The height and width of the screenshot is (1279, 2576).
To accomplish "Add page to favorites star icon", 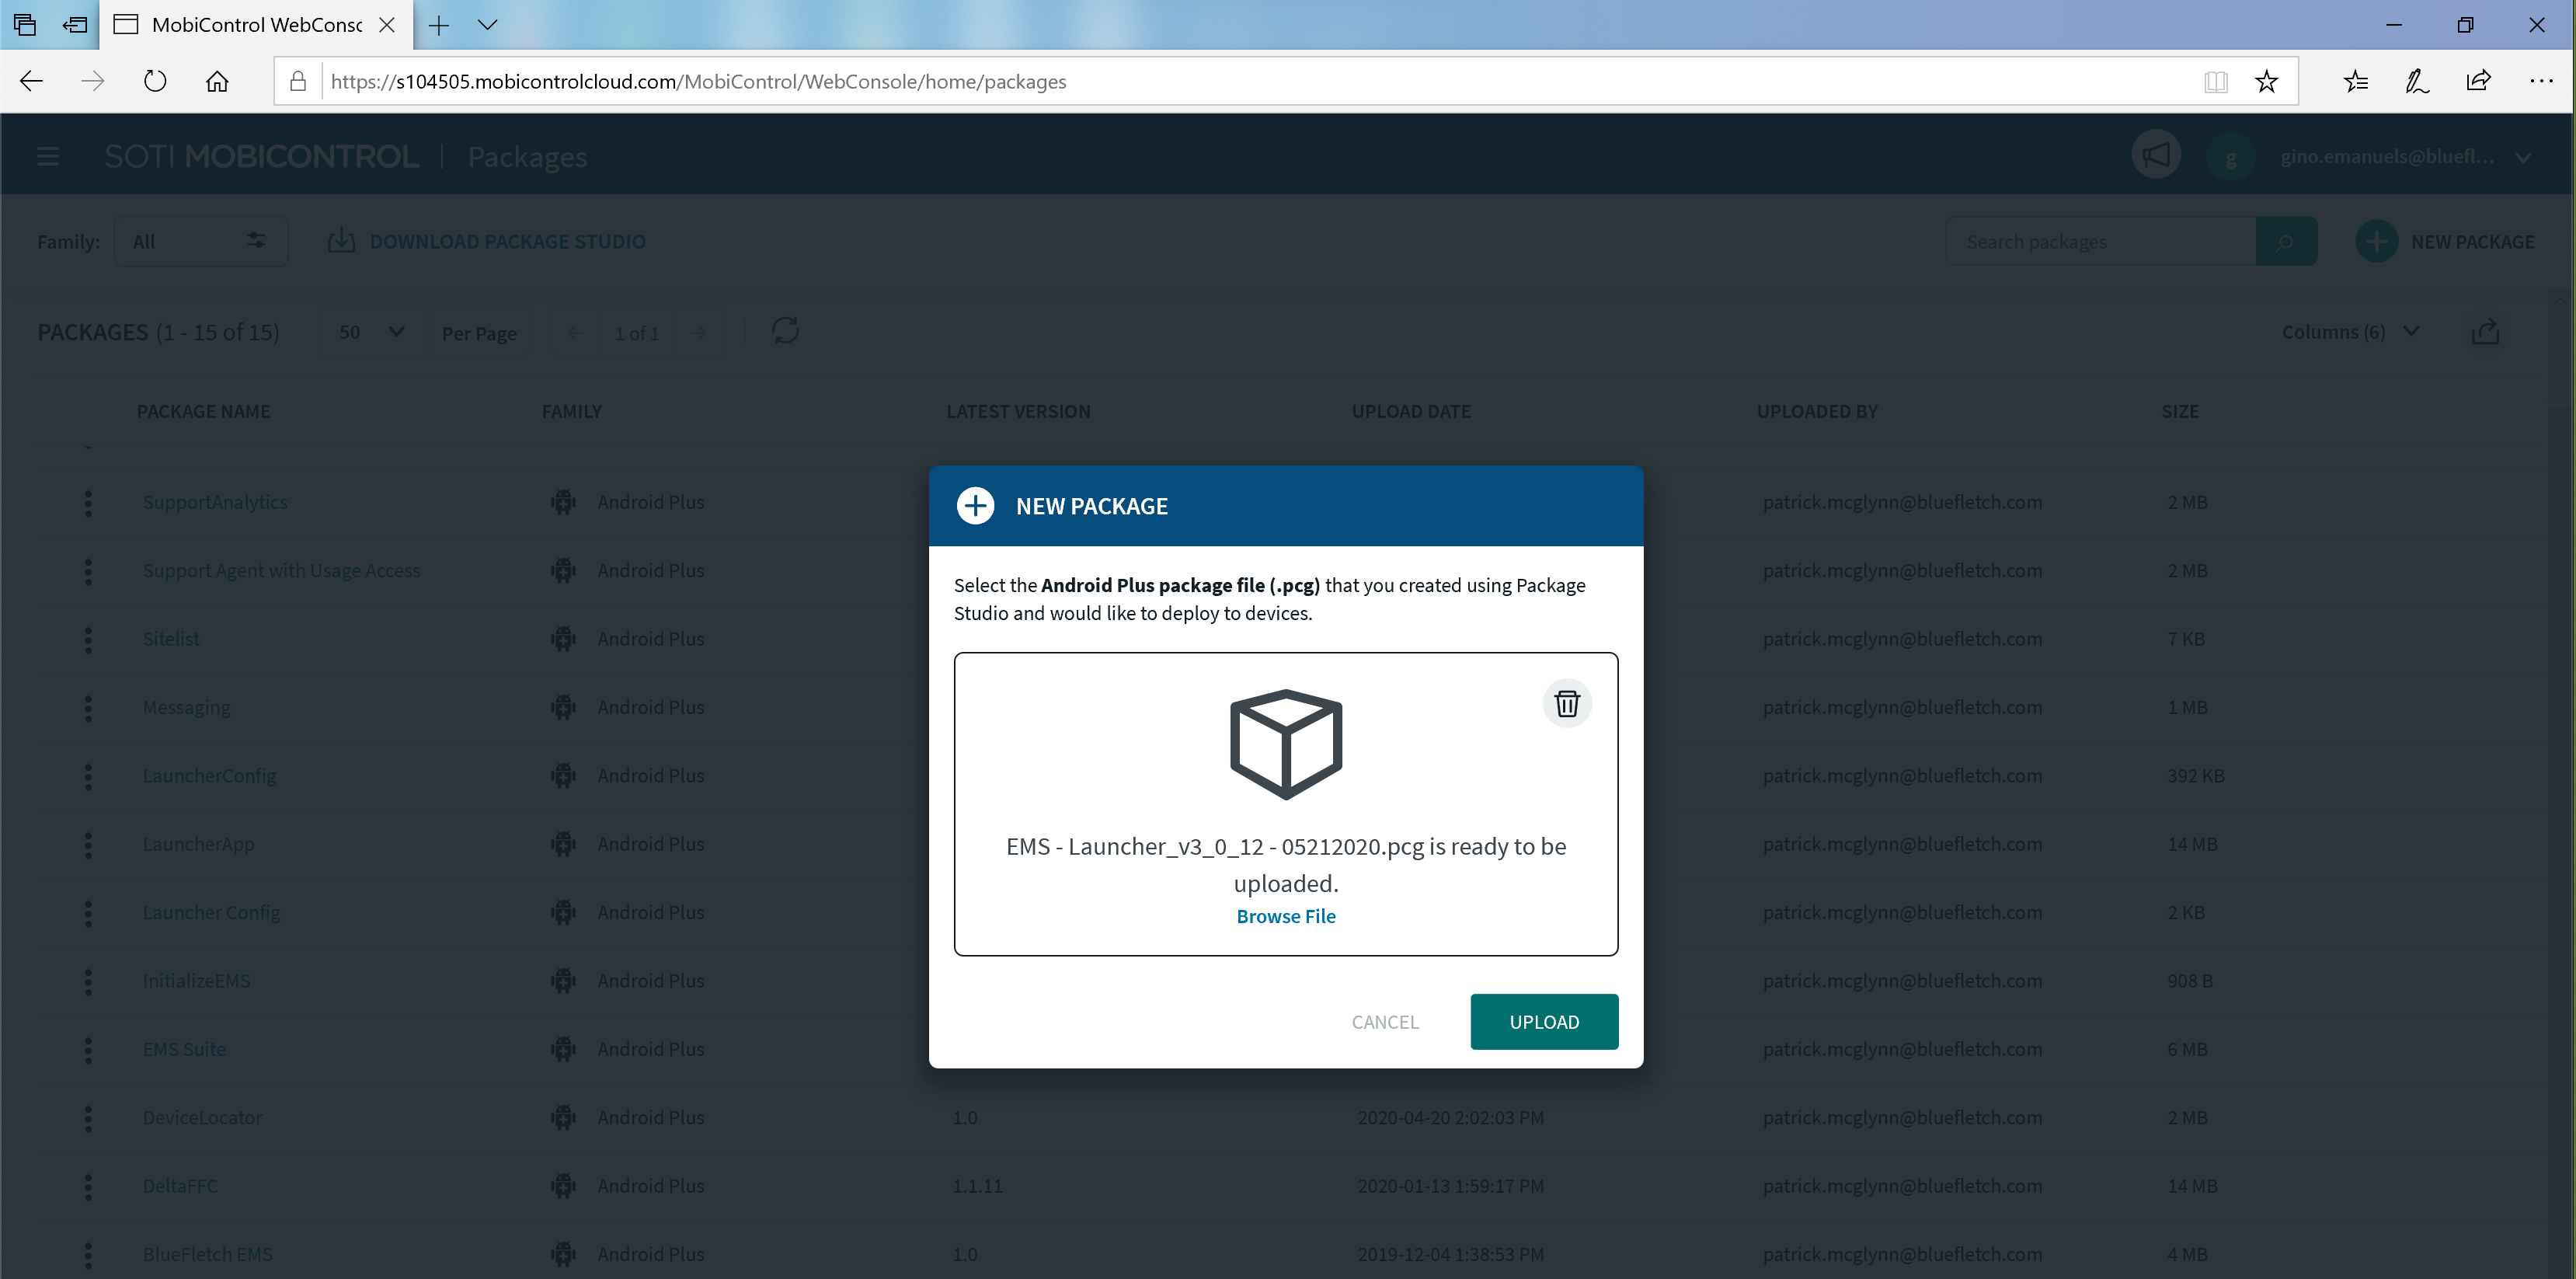I will [x=2266, y=81].
